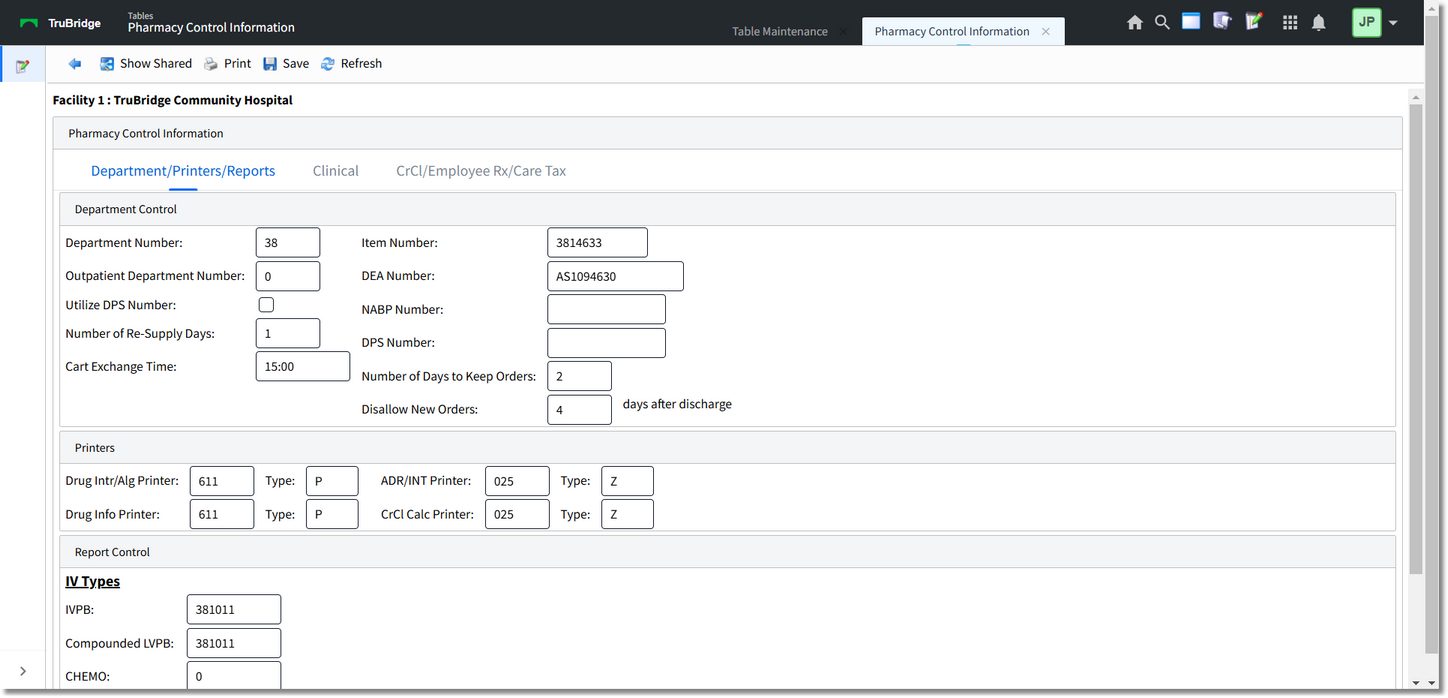
Task: Toggle Utilize DPS Number checkbox
Action: point(266,305)
